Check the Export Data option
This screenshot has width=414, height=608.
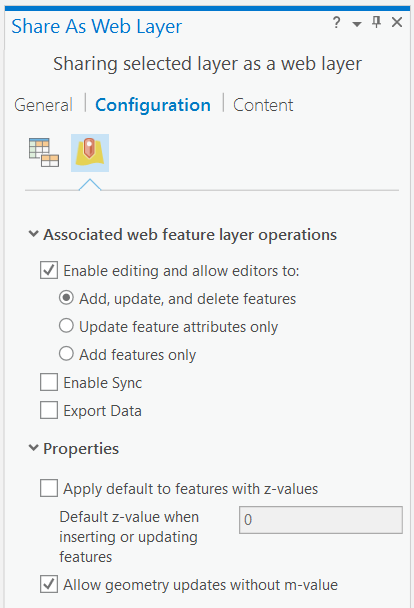click(x=49, y=410)
